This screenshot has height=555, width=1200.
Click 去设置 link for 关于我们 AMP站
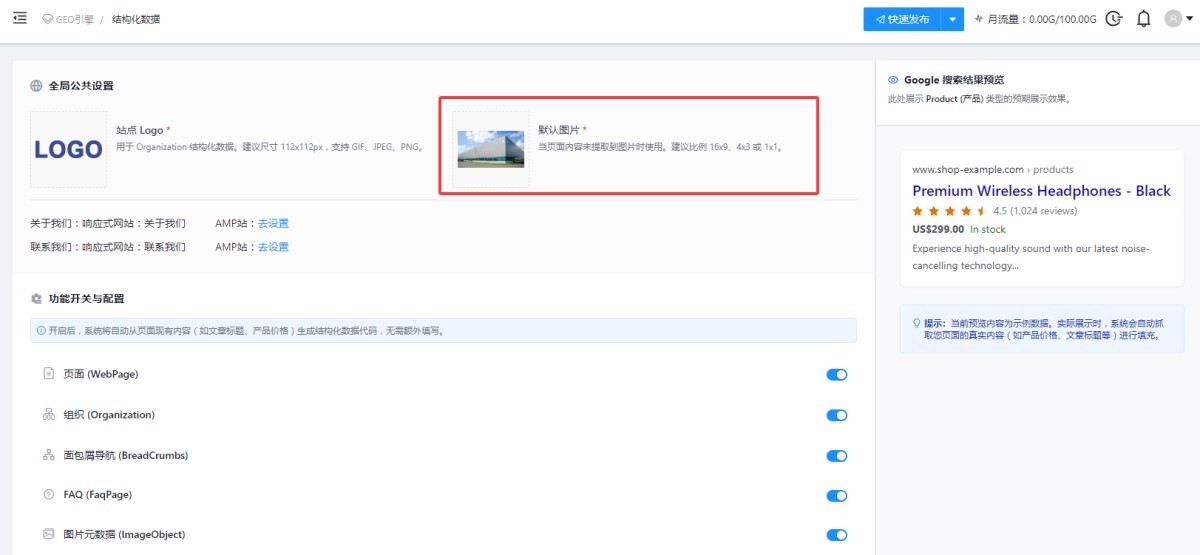pyautogui.click(x=273, y=223)
